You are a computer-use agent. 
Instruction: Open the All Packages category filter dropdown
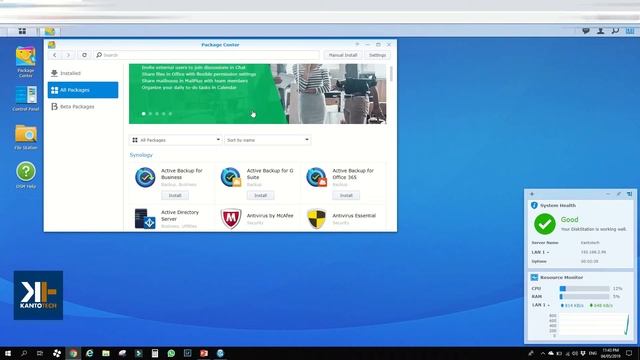176,140
